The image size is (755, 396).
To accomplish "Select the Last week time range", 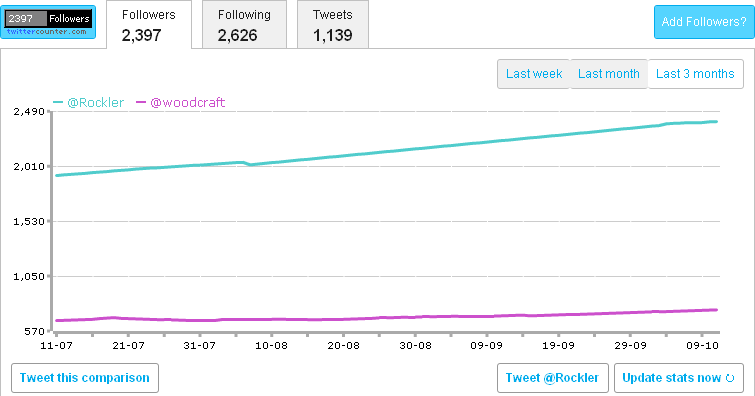I will pos(534,74).
